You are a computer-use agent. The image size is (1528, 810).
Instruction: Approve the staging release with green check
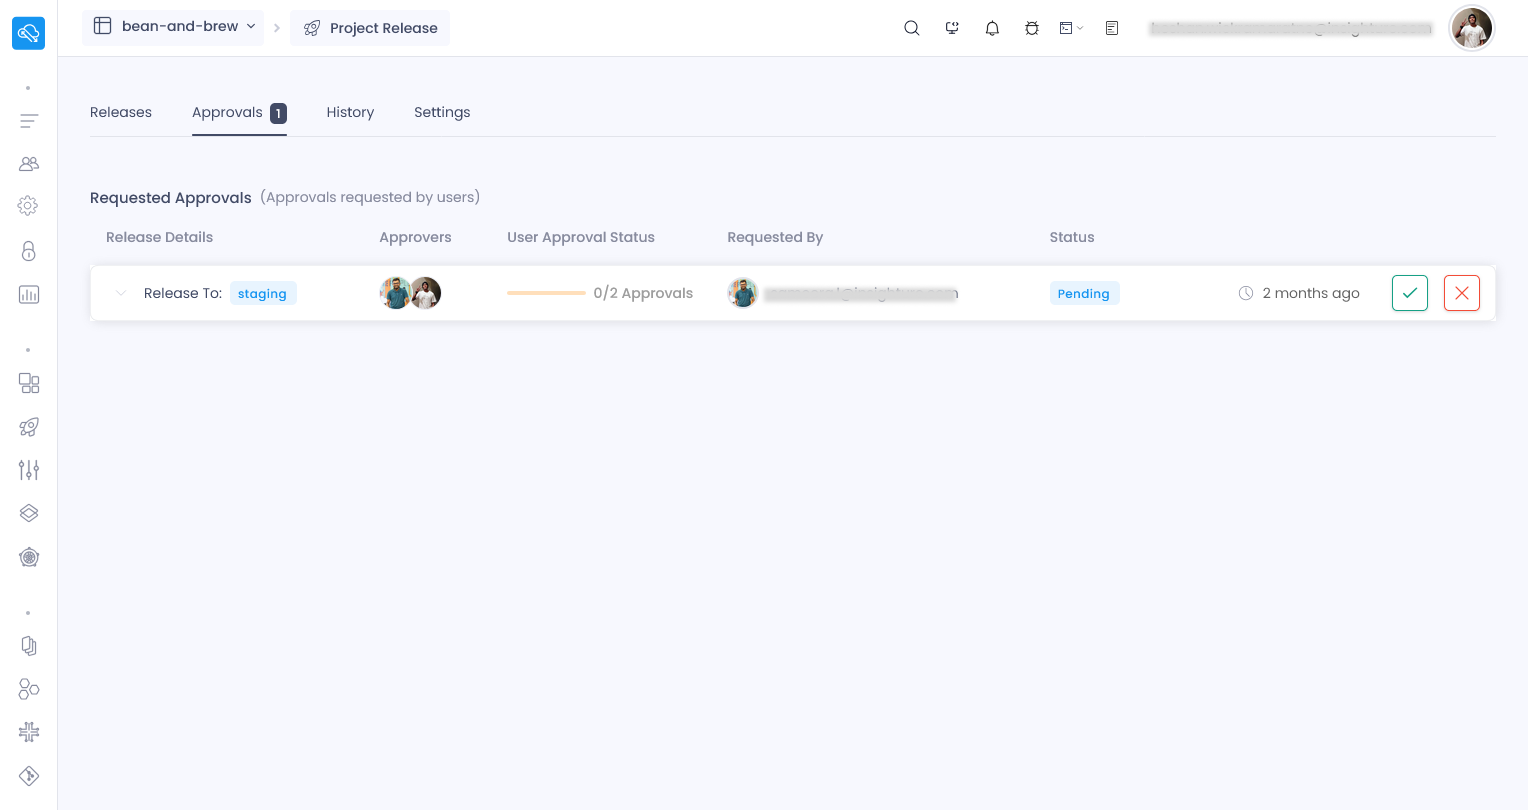click(x=1410, y=293)
